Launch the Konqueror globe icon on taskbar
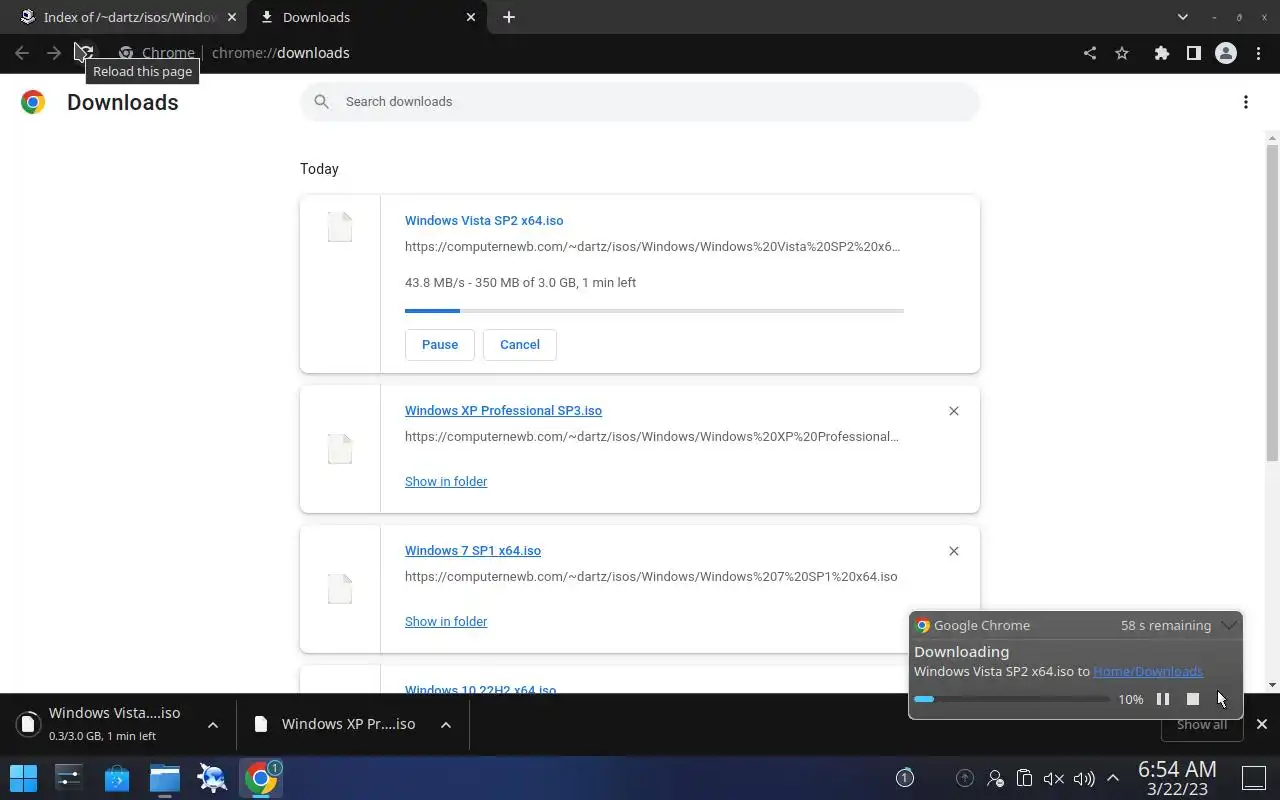 click(213, 777)
